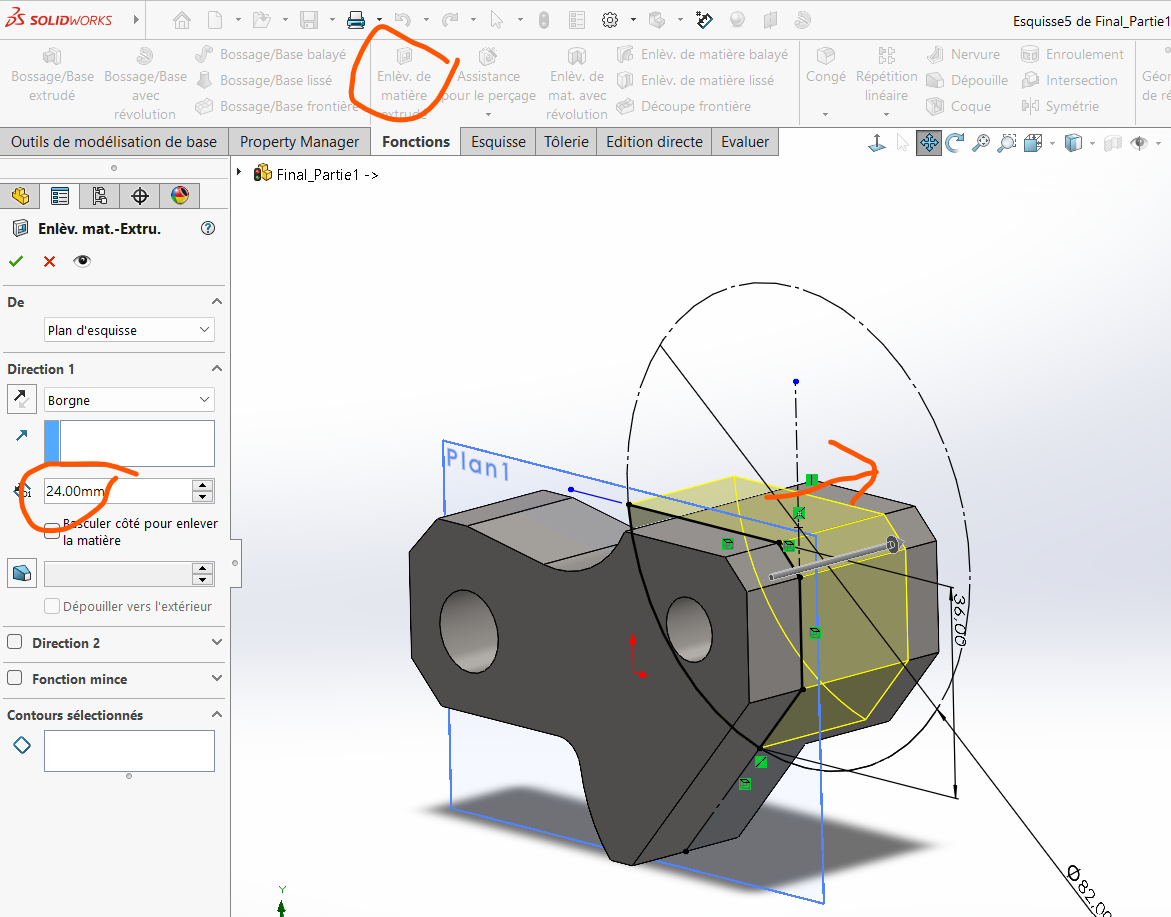Create a new document with the New icon

coord(215,20)
